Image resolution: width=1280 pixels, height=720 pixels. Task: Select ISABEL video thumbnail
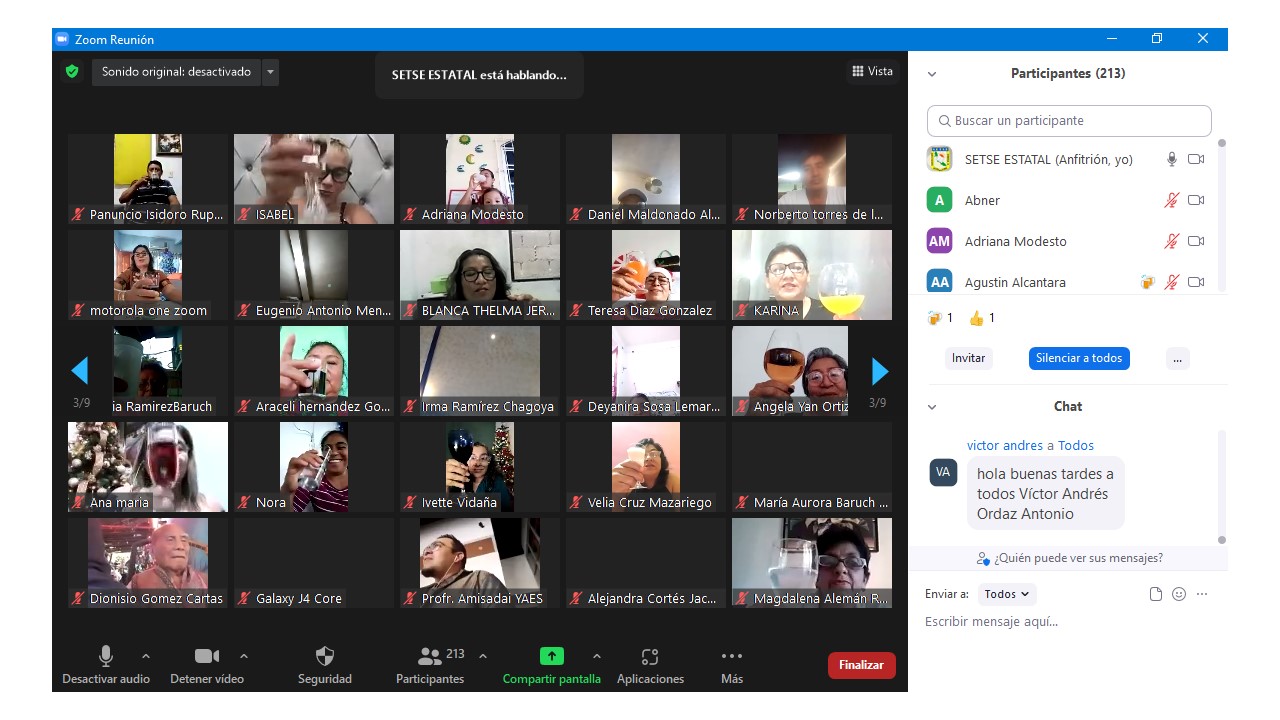pos(314,179)
